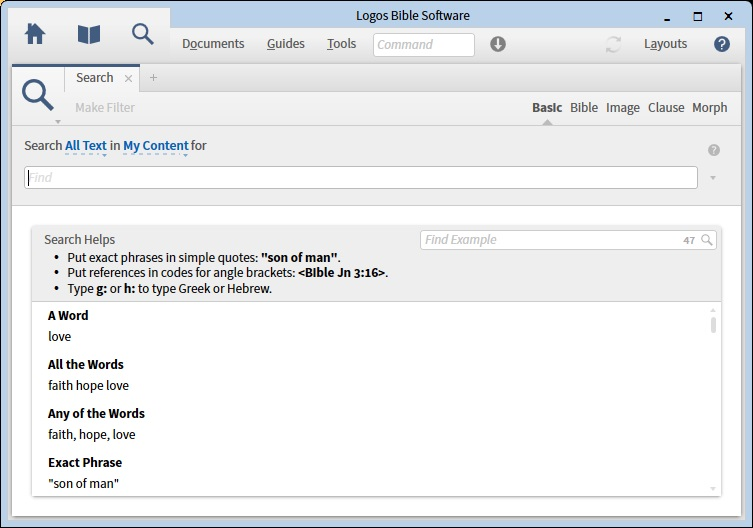Open the search panel menu arrow
This screenshot has height=528, width=753.
pyautogui.click(x=58, y=121)
